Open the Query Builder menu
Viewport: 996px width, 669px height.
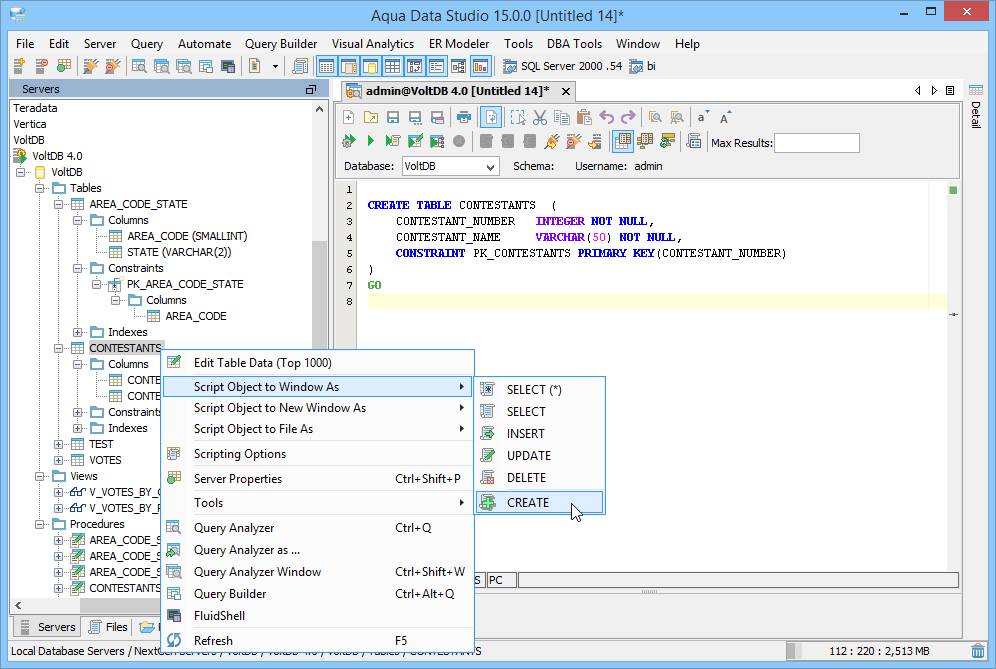(x=281, y=44)
